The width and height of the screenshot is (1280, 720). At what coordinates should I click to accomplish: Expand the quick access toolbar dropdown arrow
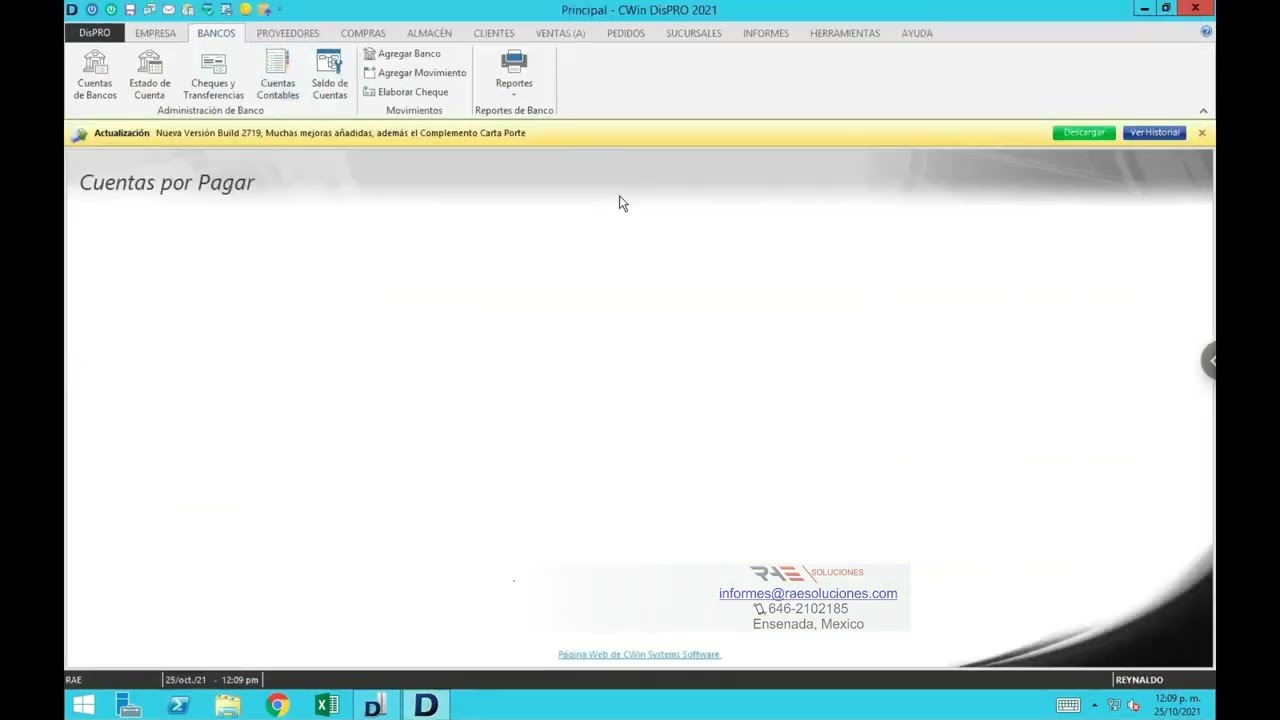280,10
